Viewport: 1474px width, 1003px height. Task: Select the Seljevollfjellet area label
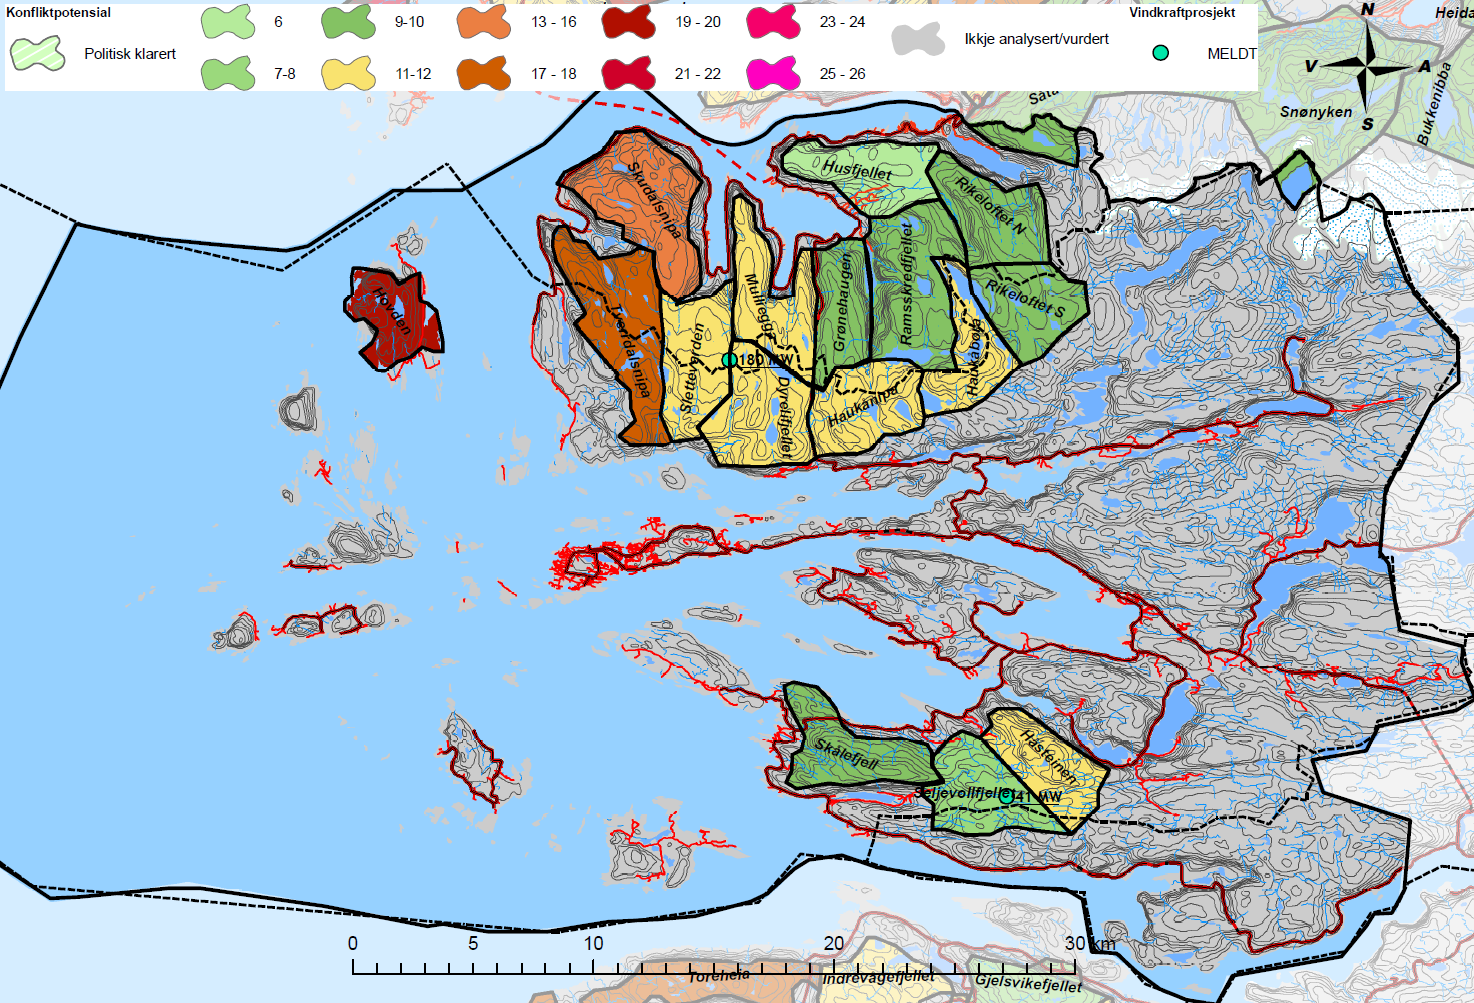coord(962,793)
